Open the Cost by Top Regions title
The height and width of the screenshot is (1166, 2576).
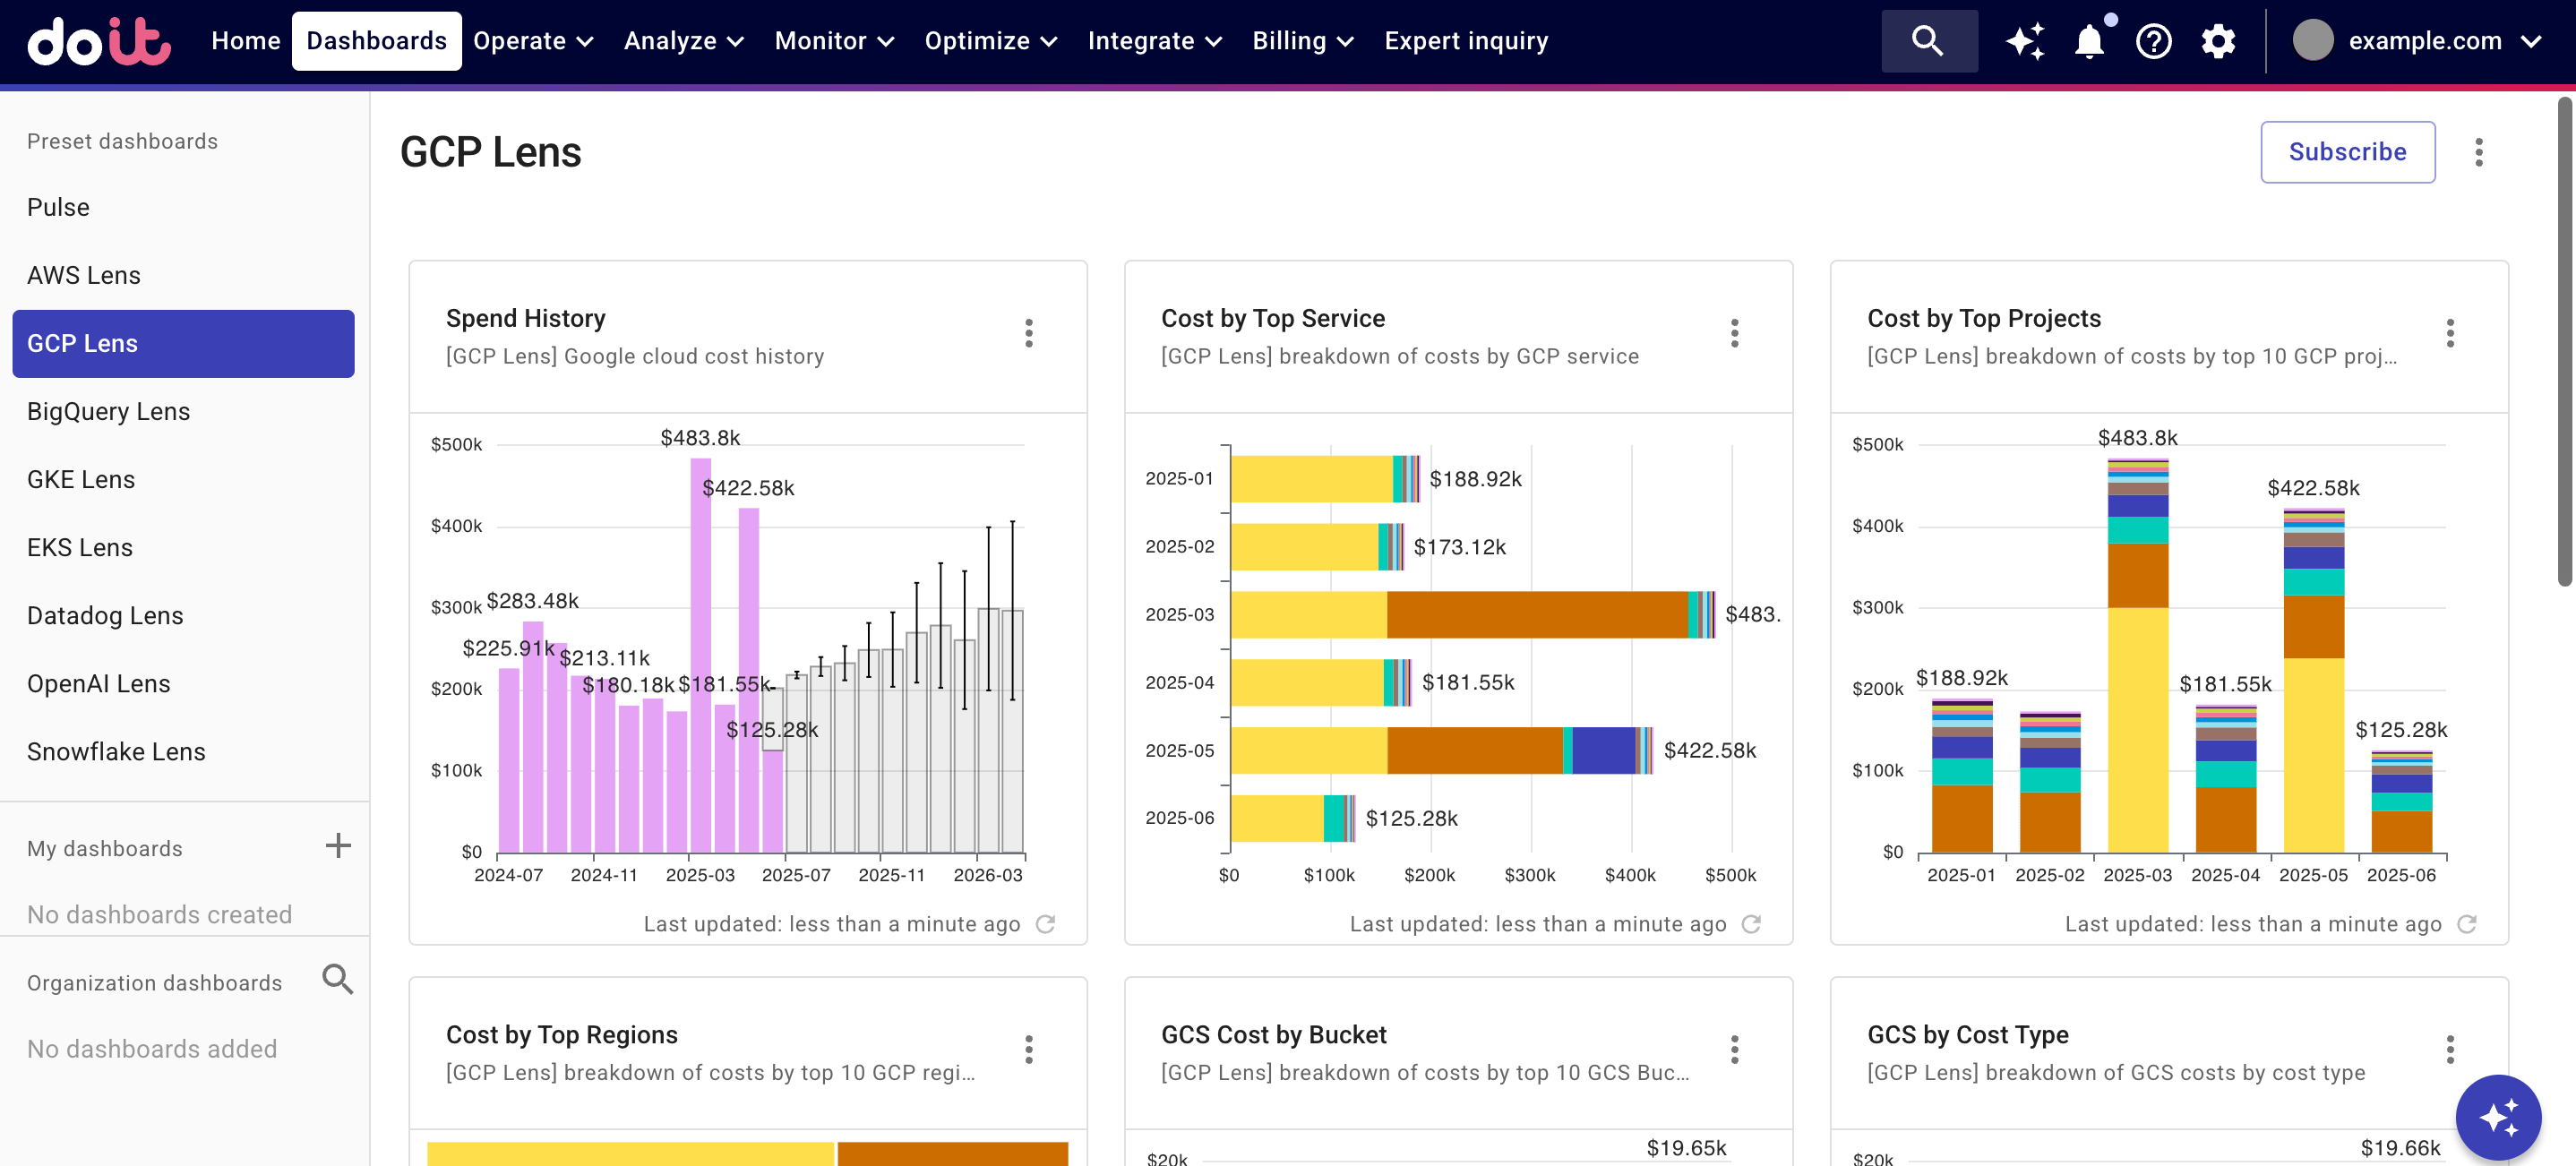click(x=561, y=1035)
